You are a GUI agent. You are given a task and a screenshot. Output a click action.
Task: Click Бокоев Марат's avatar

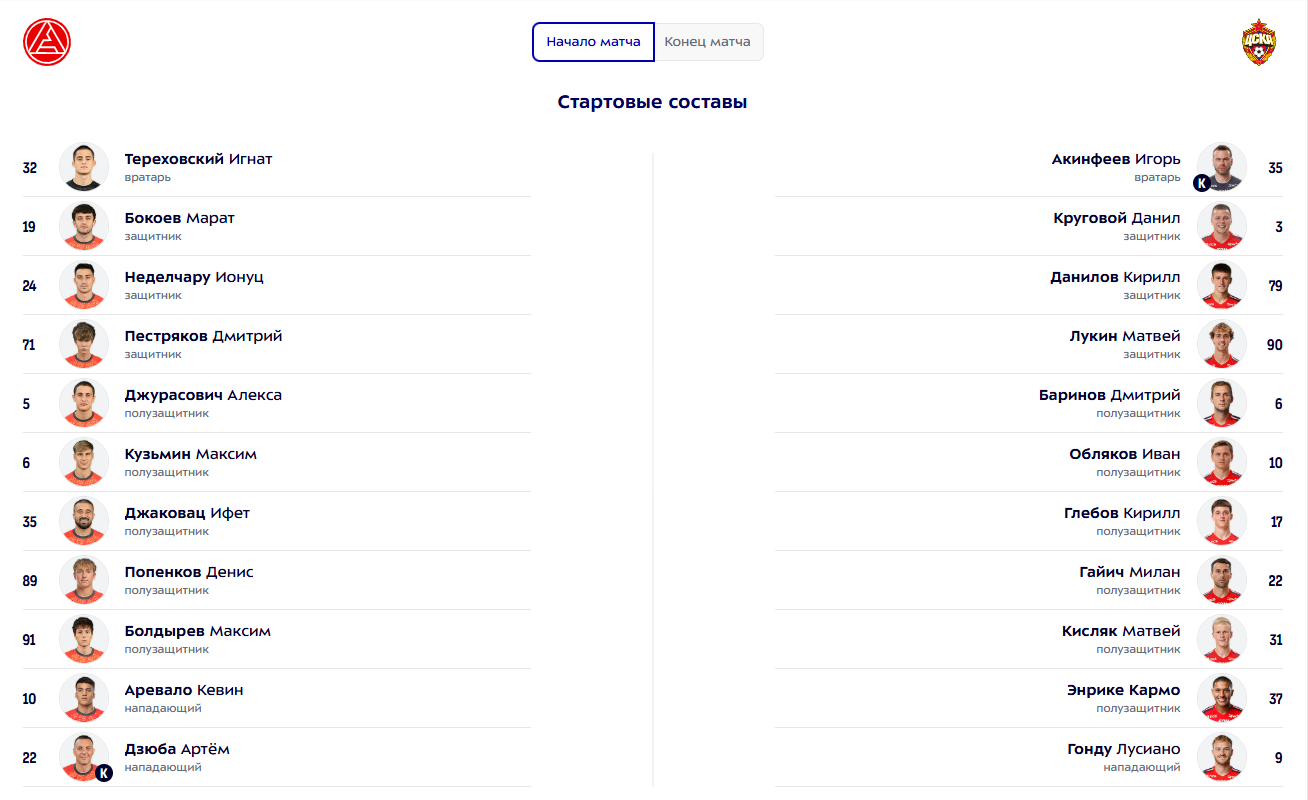pyautogui.click(x=84, y=226)
